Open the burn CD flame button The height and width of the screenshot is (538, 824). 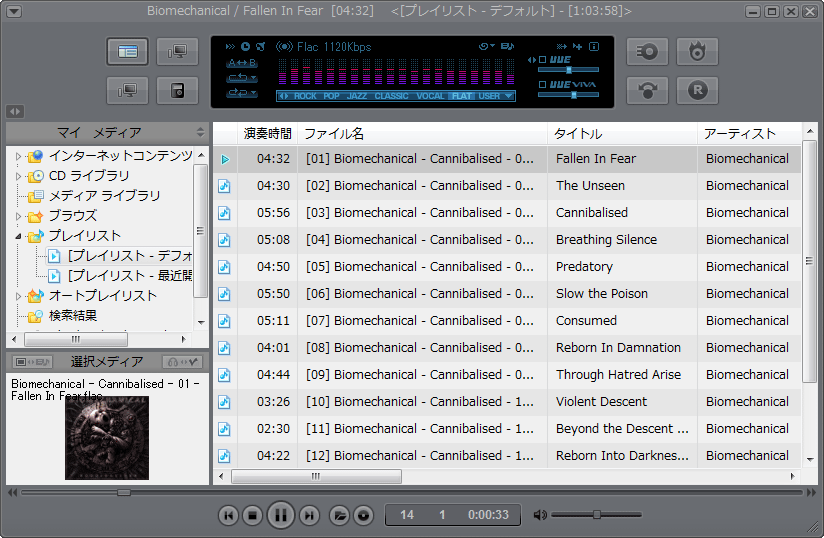tap(697, 51)
